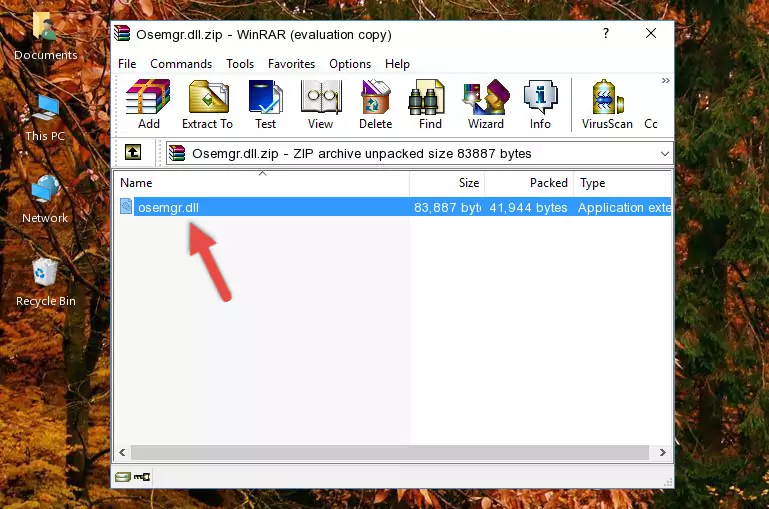Viewport: 769px width, 509px height.
Task: Open the Favorites menu
Action: click(x=291, y=64)
